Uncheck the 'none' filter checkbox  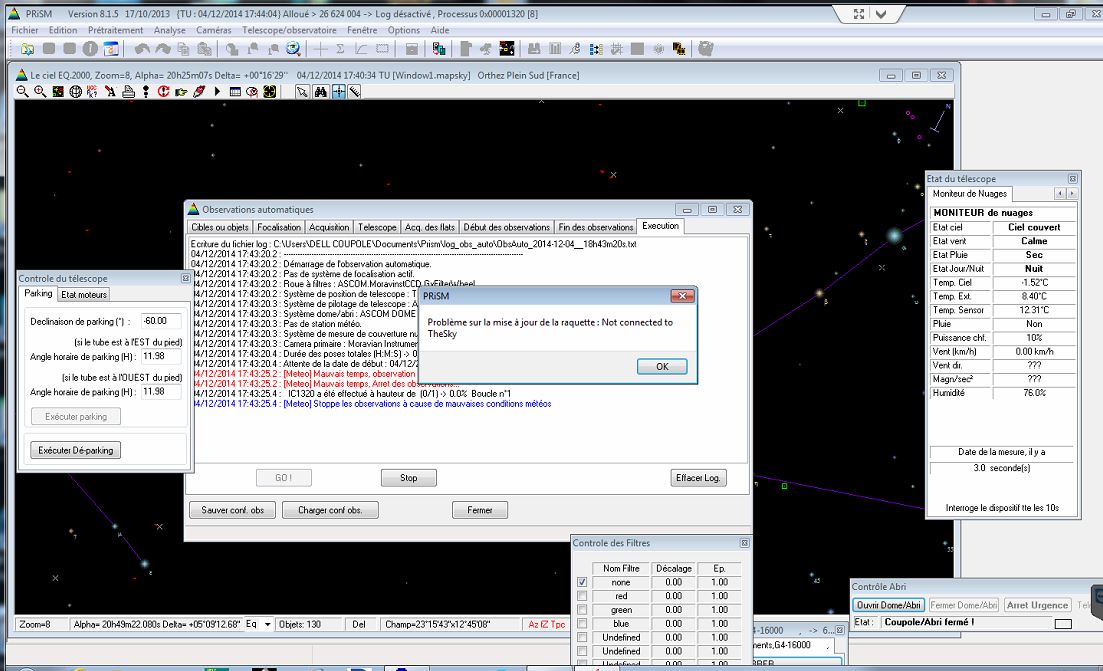point(582,582)
